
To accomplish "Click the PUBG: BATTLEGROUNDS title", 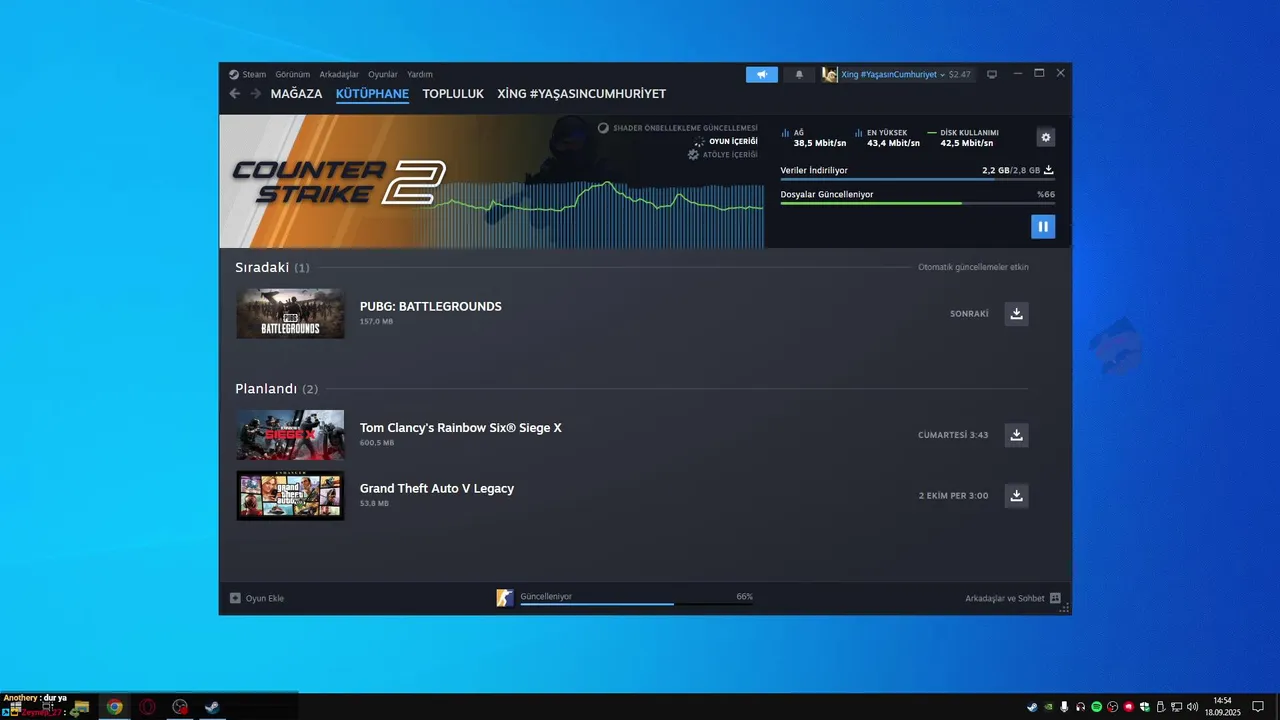I will pyautogui.click(x=431, y=306).
